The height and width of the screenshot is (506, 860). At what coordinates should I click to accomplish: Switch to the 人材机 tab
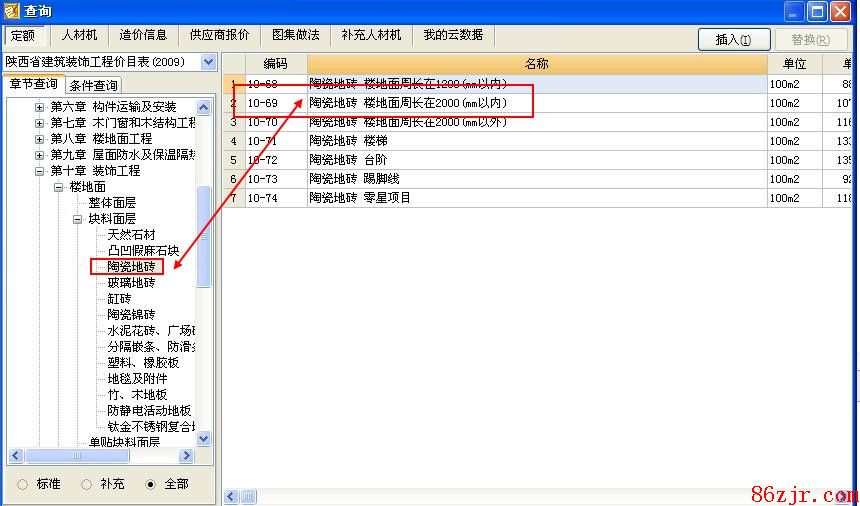pos(79,35)
